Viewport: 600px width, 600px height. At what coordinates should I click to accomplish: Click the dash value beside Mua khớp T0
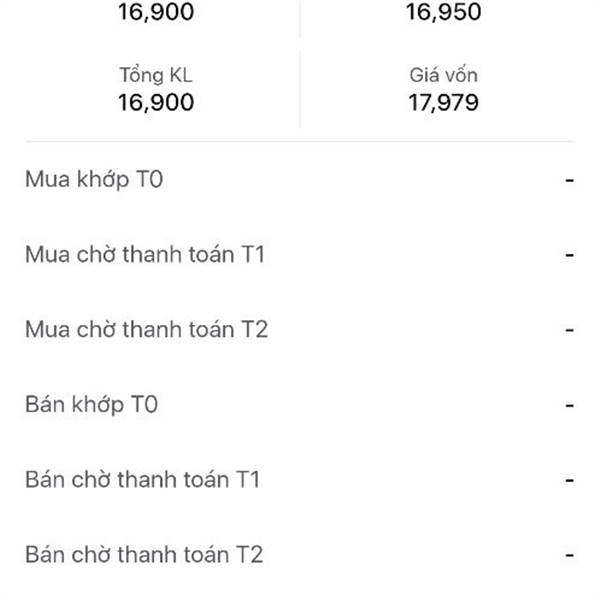click(569, 181)
